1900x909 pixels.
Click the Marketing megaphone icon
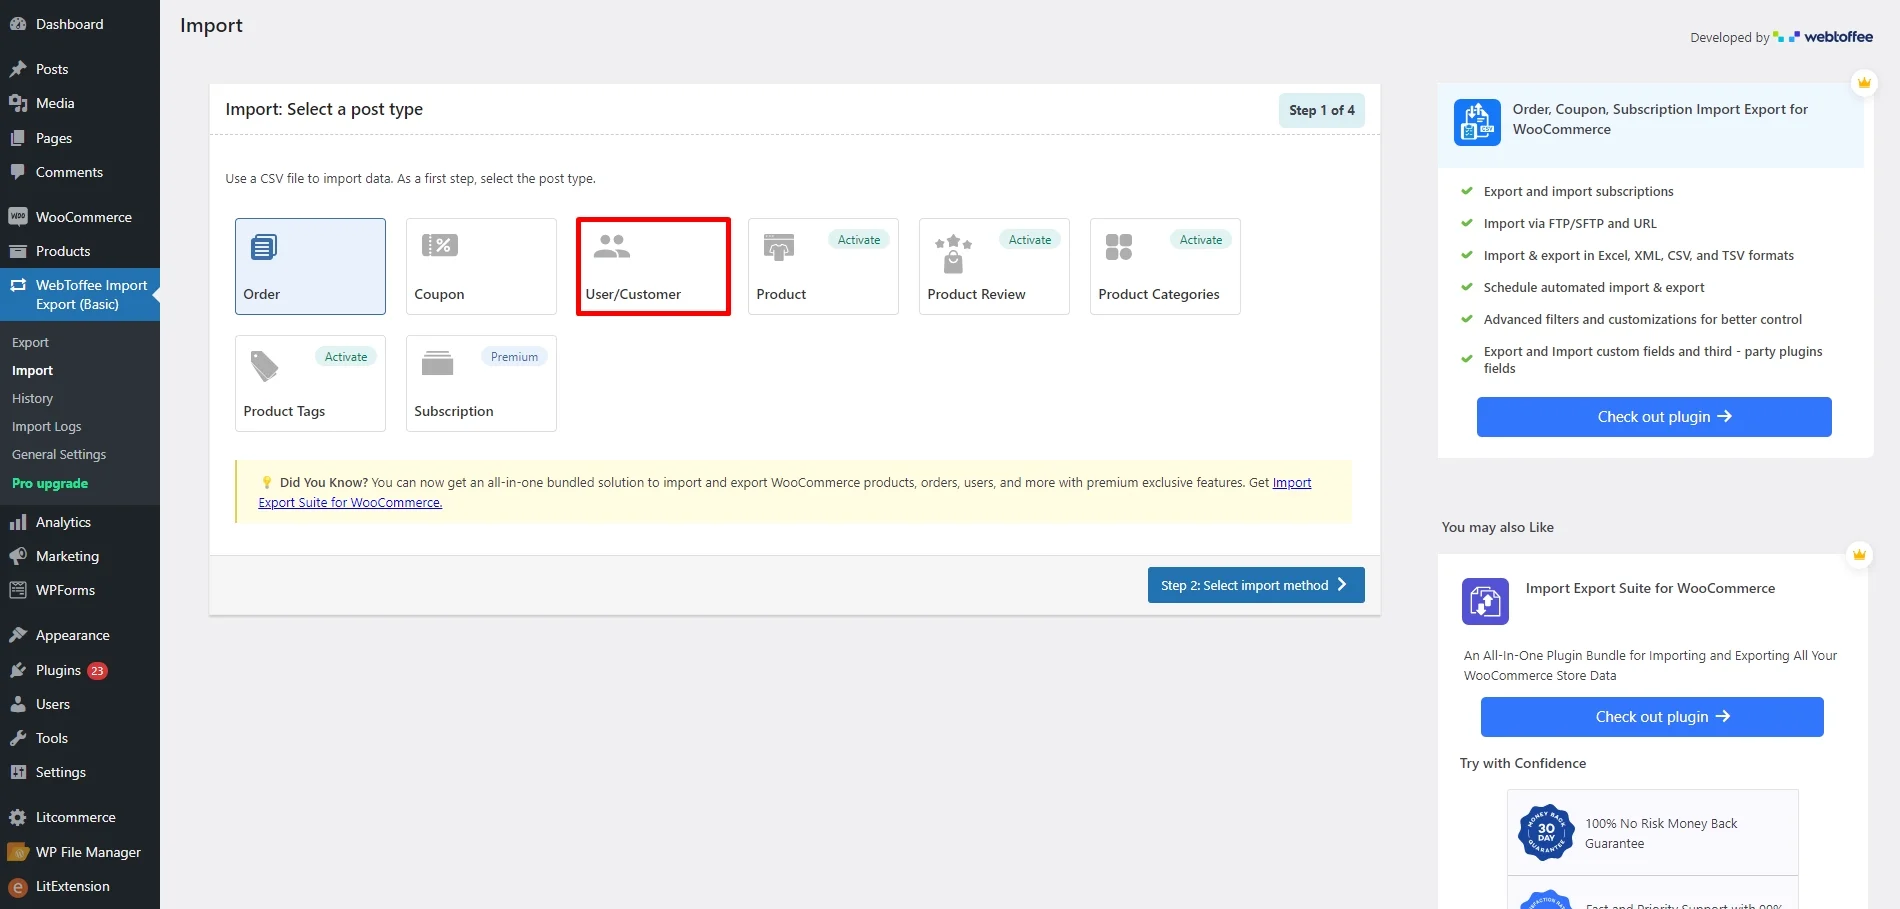18,556
